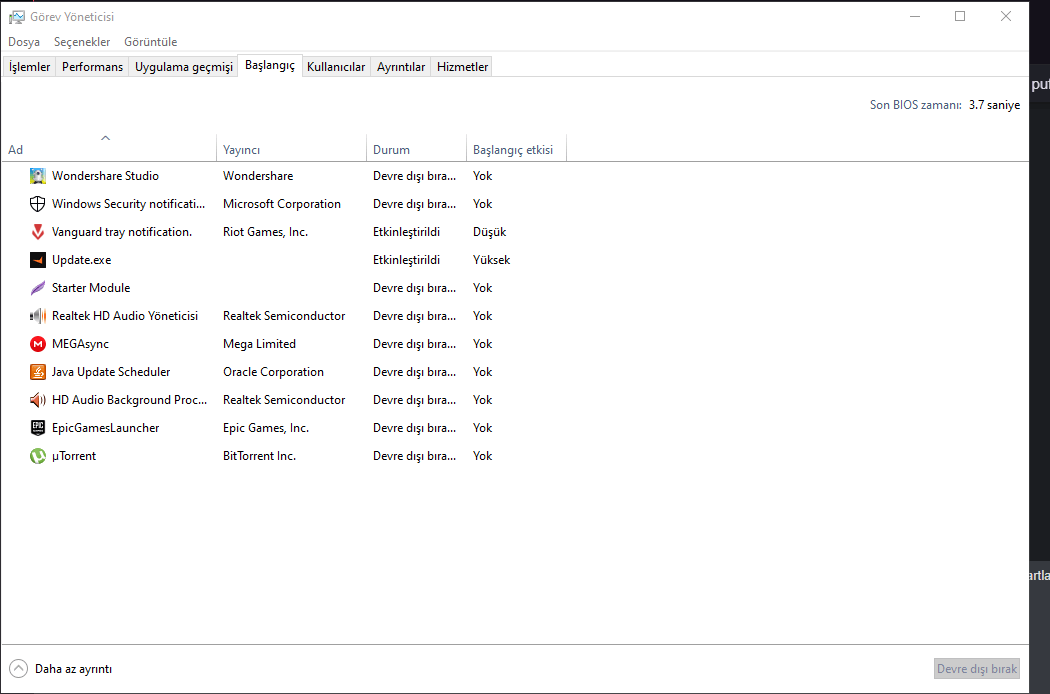Minimize the Görev Yöneticisi window

pyautogui.click(x=915, y=17)
